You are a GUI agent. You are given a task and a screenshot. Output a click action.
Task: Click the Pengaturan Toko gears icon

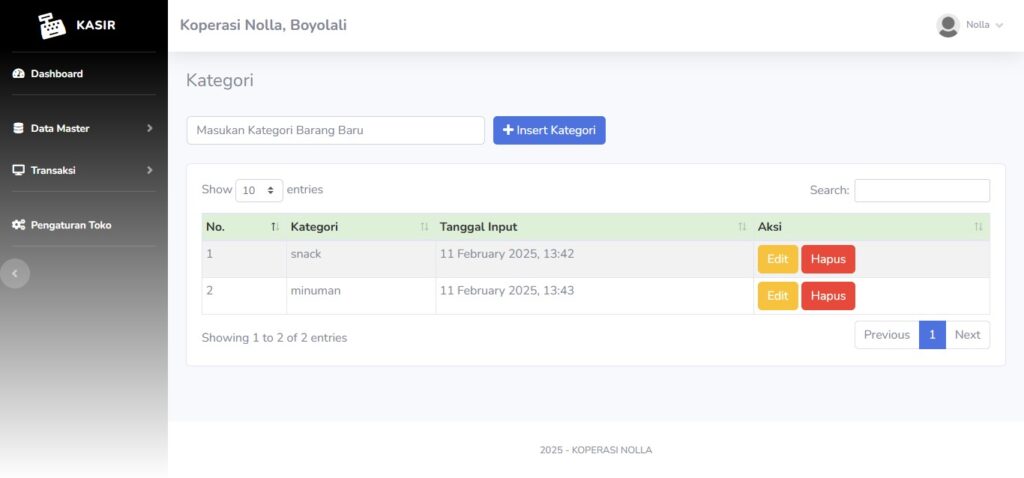click(18, 225)
